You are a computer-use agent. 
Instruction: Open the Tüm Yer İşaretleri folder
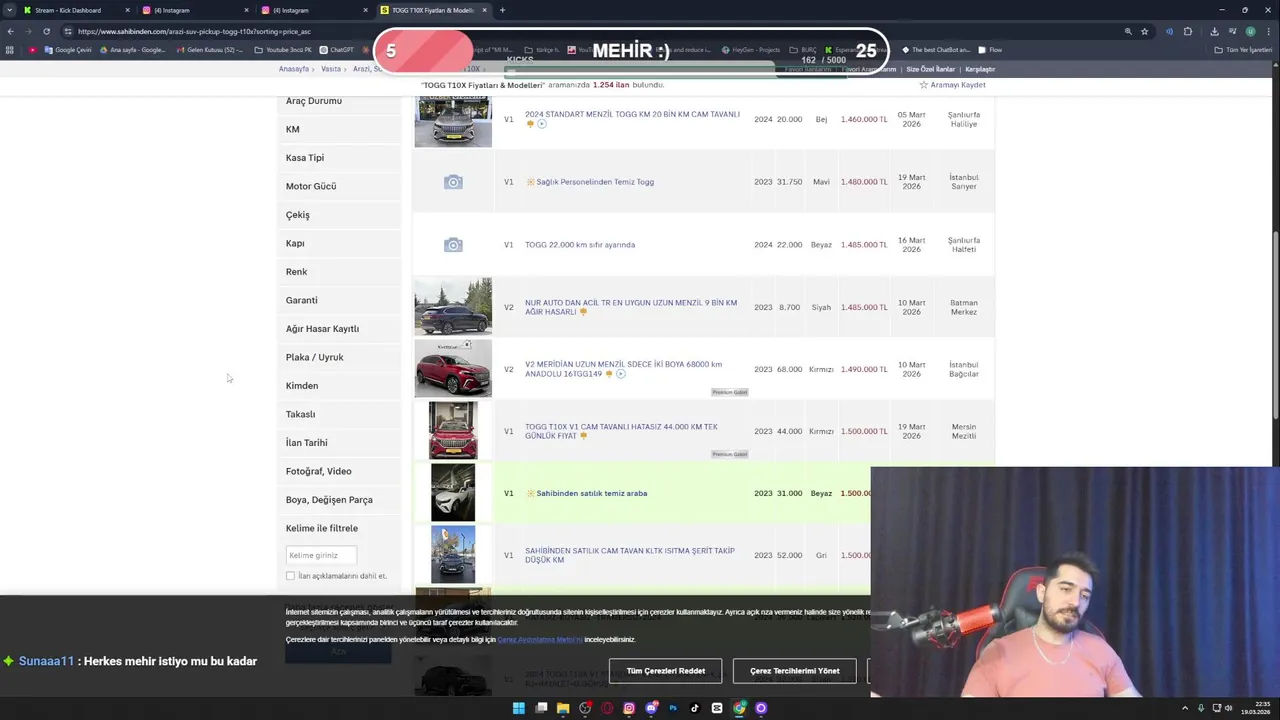point(1243,50)
